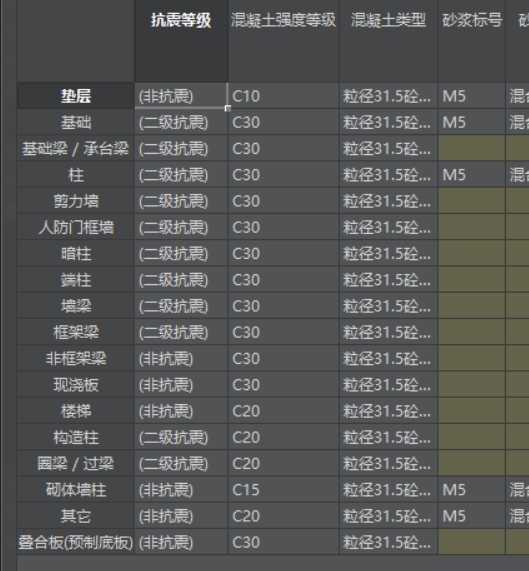Click the C30 strength cell for 基础

284,122
